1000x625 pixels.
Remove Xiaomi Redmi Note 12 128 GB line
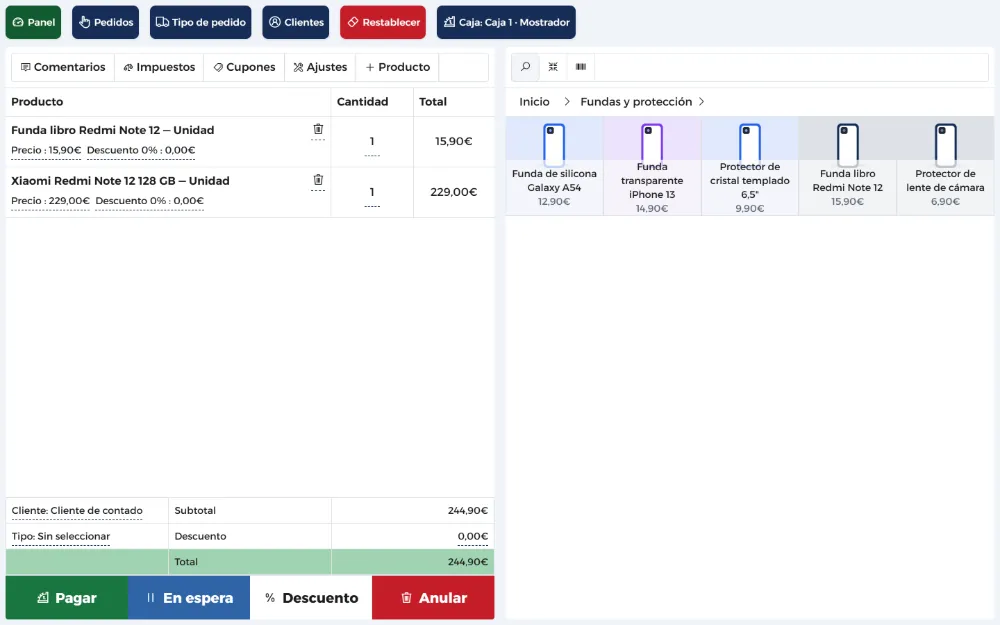(x=318, y=180)
